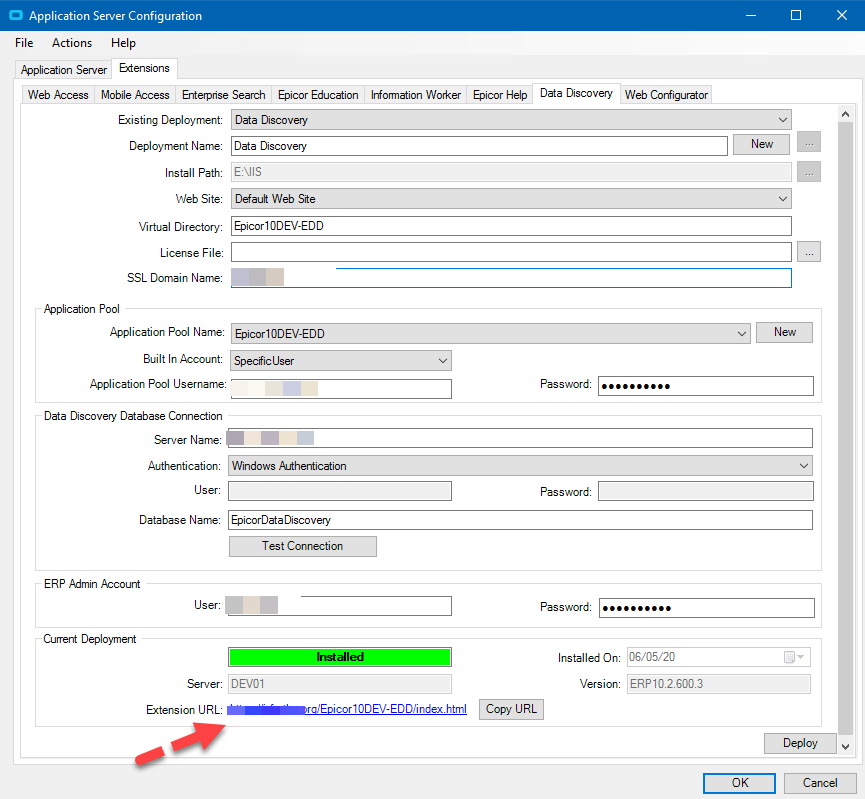Browse for the Install Path folder

pos(809,172)
